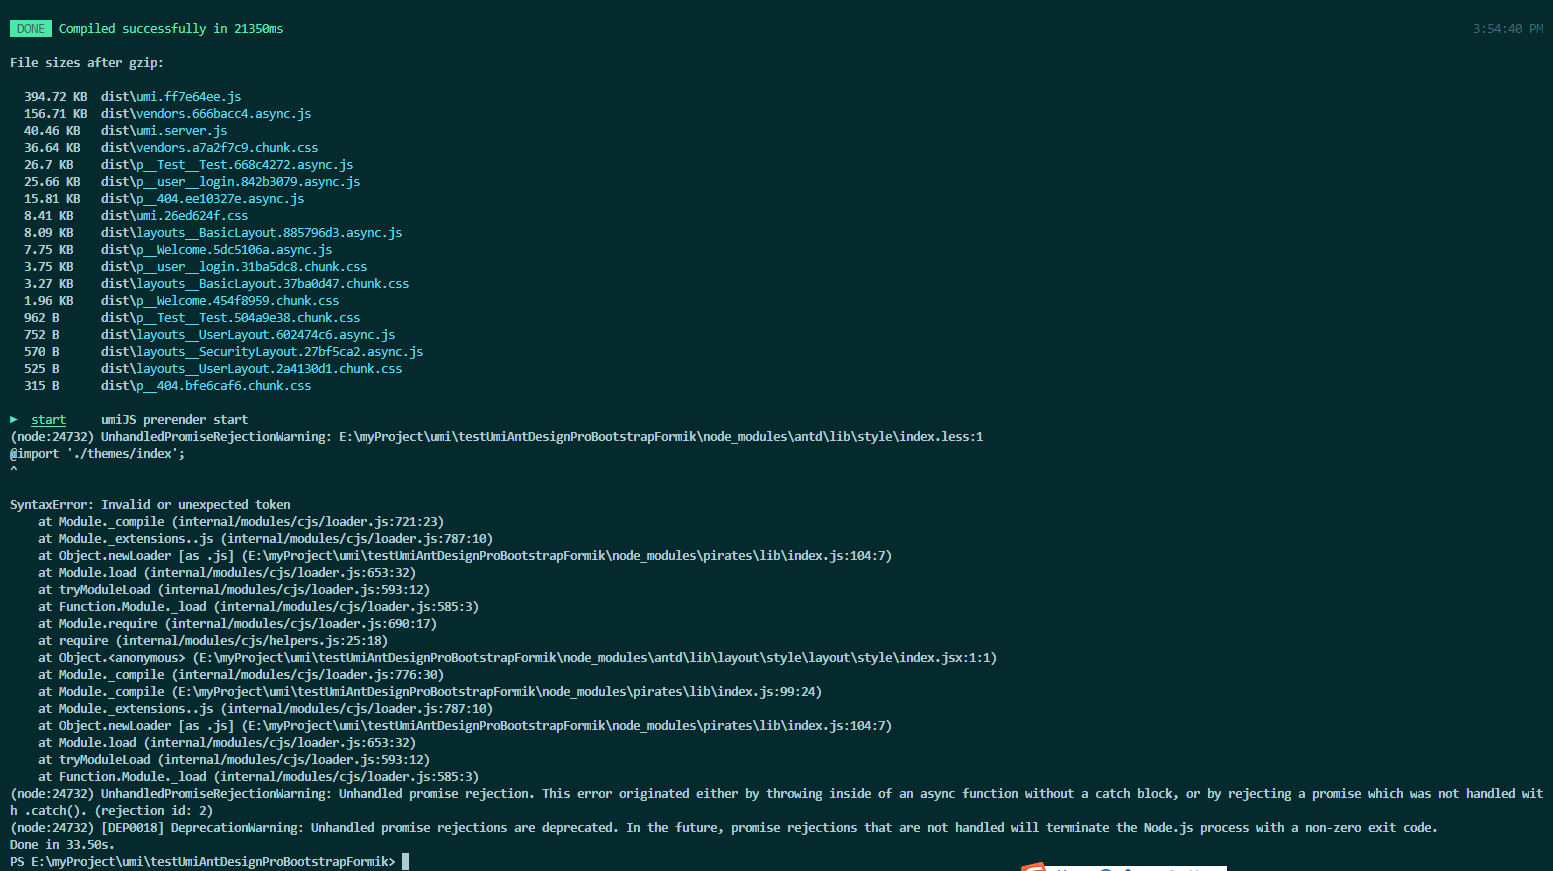Viewport: 1553px width, 871px height.
Task: Click the layouts__UserLayout.602474c6.async.js path
Action: pyautogui.click(x=247, y=334)
